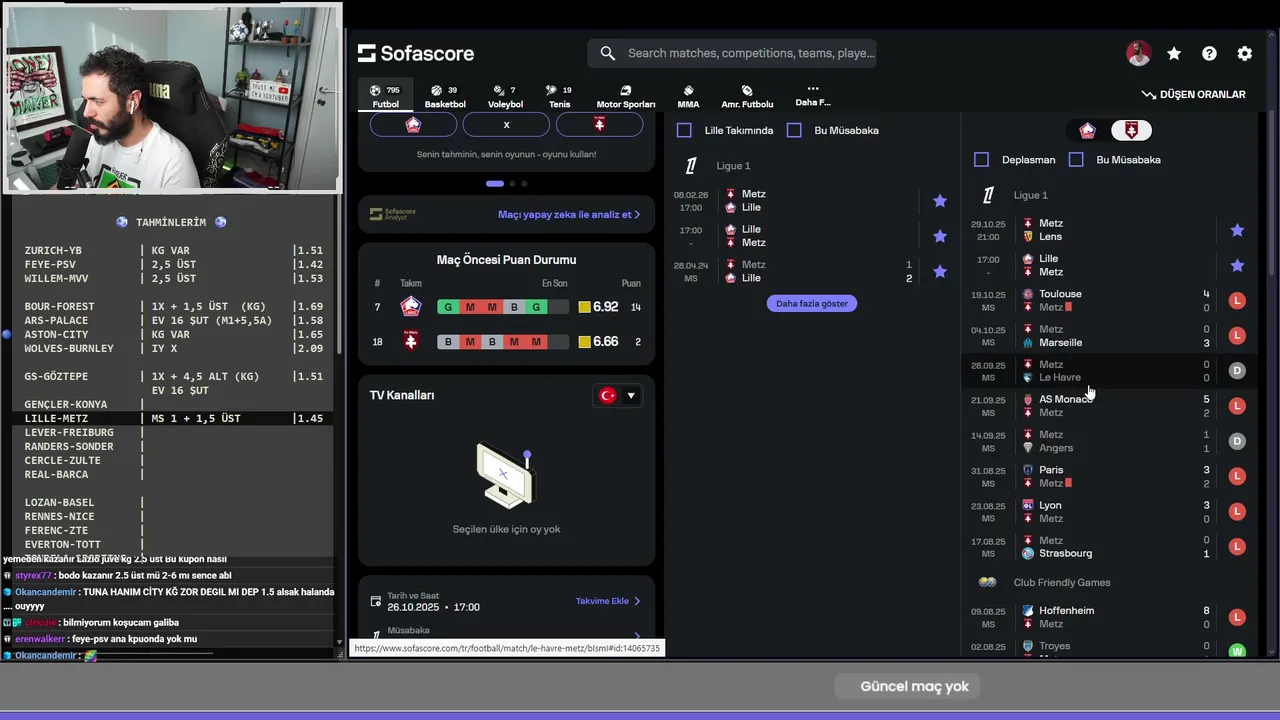Open favorites star icon in header
This screenshot has height=720, width=1280.
(1174, 54)
